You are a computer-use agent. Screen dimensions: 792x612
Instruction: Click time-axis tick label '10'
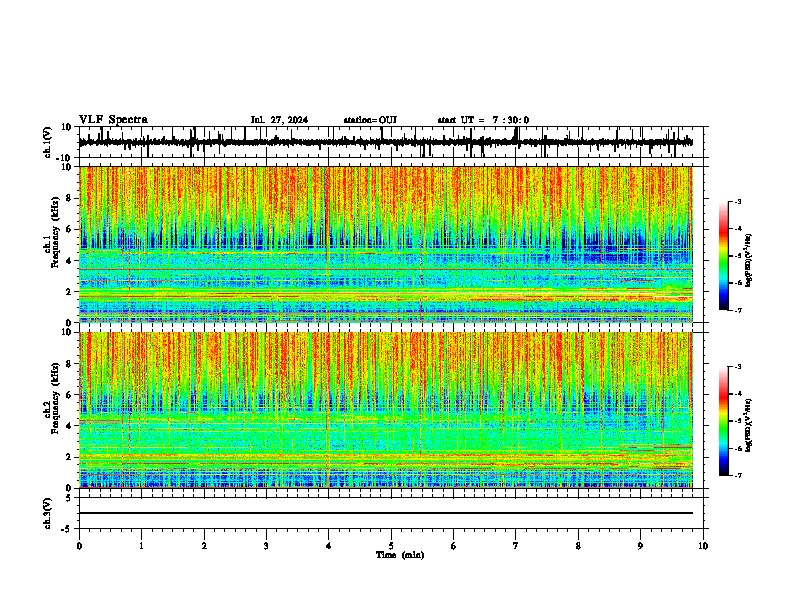[703, 546]
